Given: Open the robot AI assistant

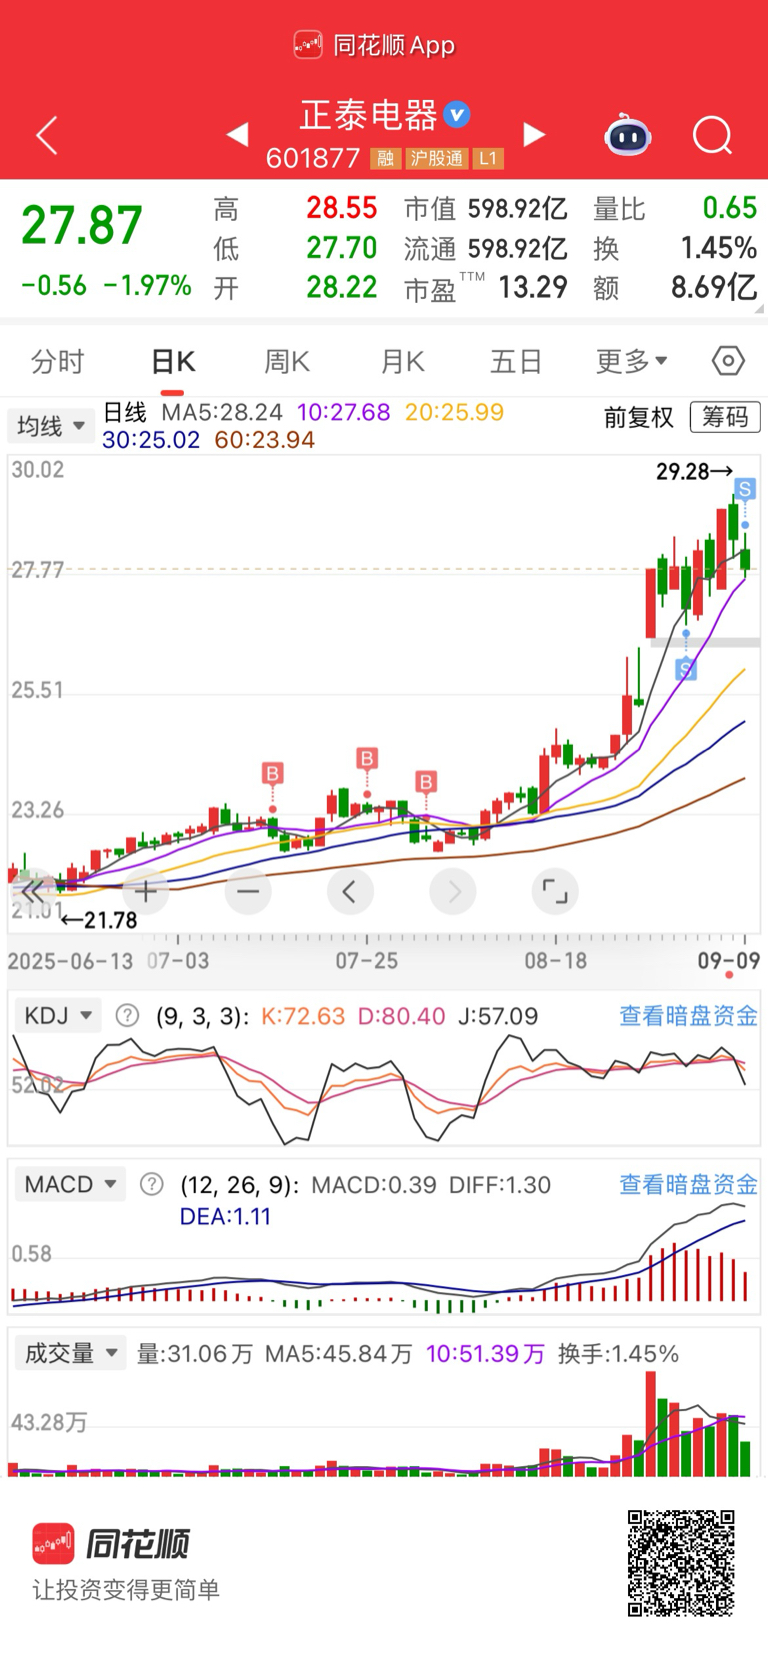Looking at the screenshot, I should coord(628,135).
